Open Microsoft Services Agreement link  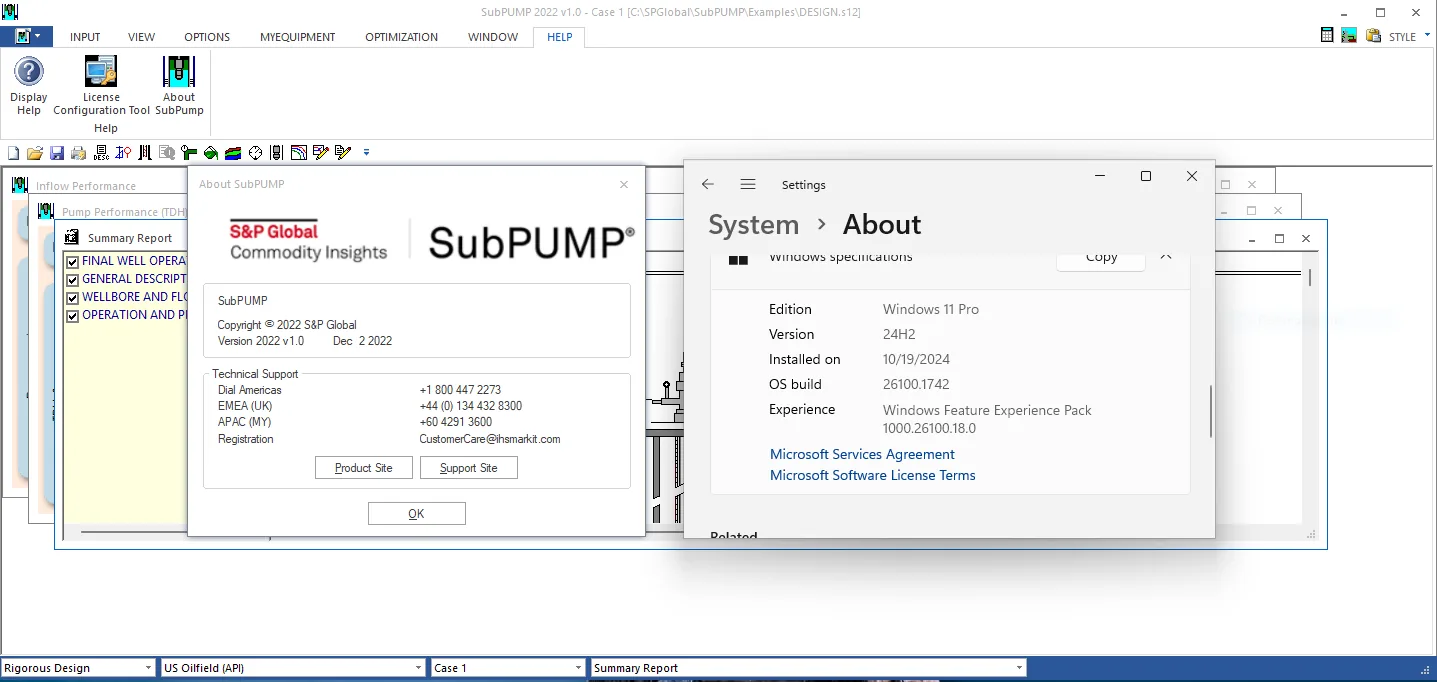(x=862, y=454)
